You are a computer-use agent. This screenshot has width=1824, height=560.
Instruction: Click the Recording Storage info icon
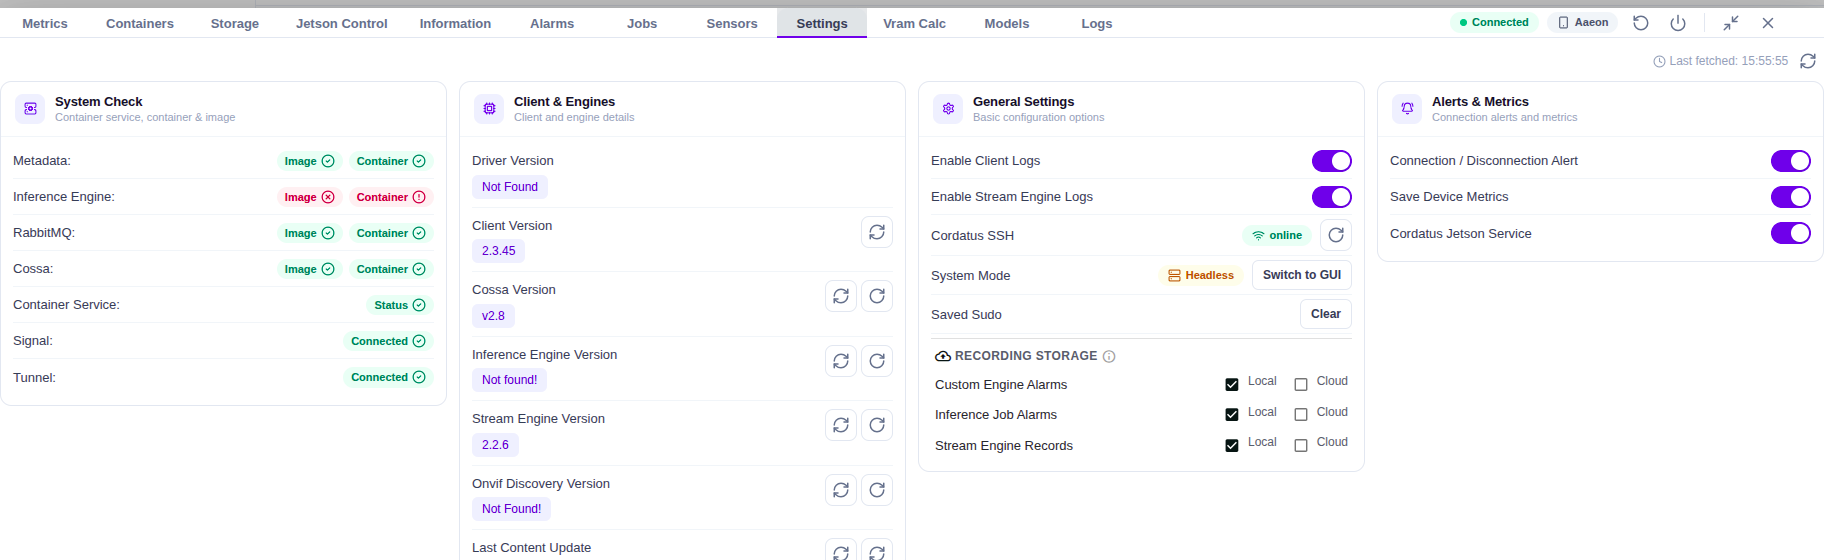click(x=1109, y=356)
